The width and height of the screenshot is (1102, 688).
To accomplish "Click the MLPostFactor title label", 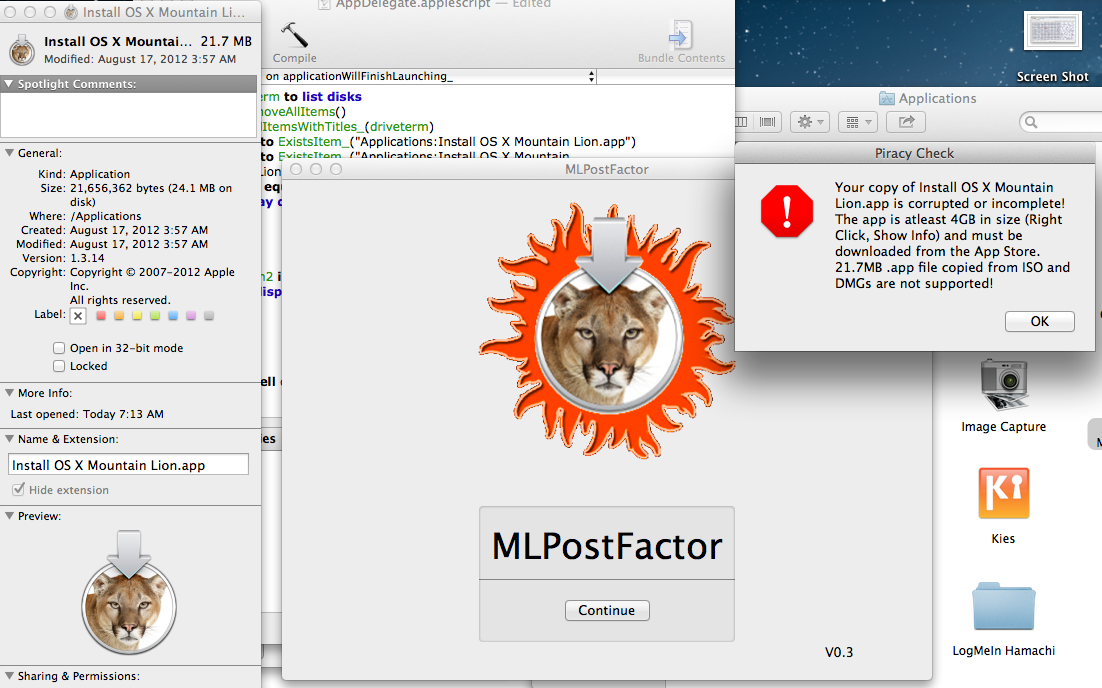I will [x=607, y=545].
